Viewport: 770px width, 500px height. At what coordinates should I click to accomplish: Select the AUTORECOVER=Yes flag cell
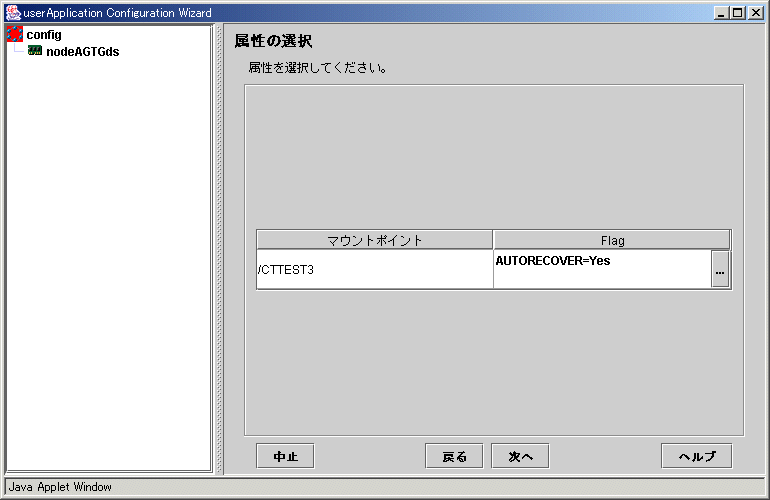point(602,269)
